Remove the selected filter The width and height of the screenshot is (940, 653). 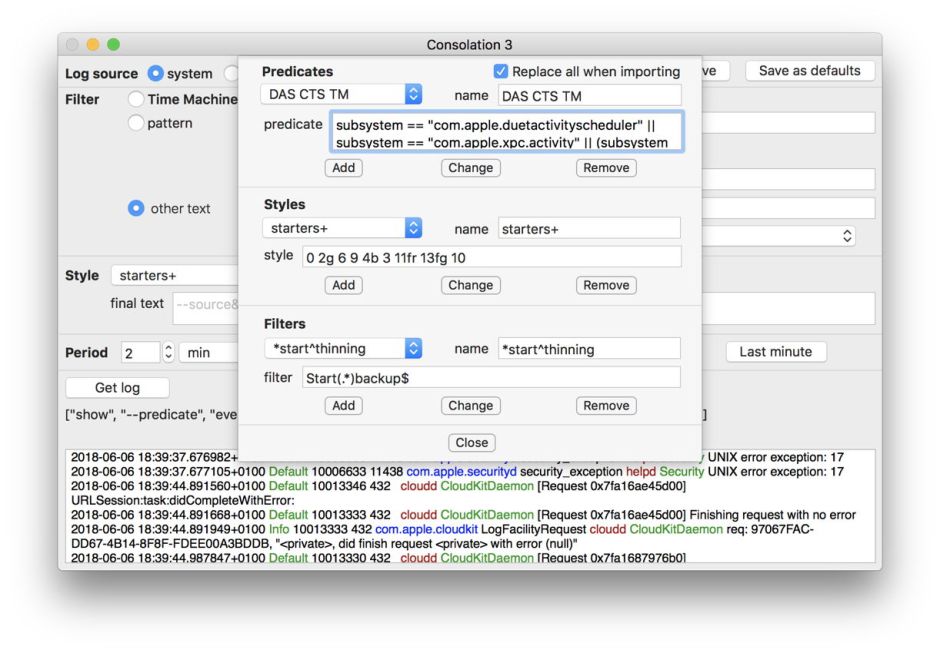[x=606, y=406]
